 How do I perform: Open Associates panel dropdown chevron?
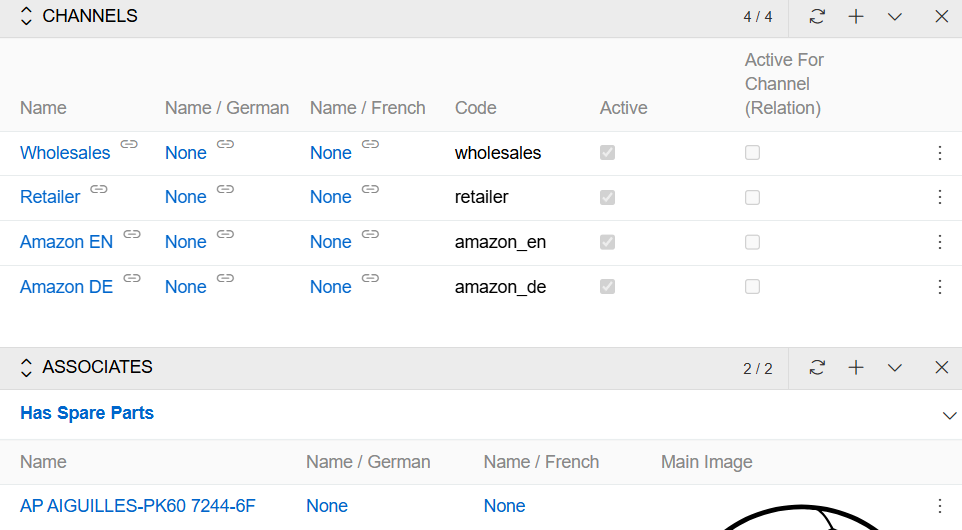tap(895, 368)
